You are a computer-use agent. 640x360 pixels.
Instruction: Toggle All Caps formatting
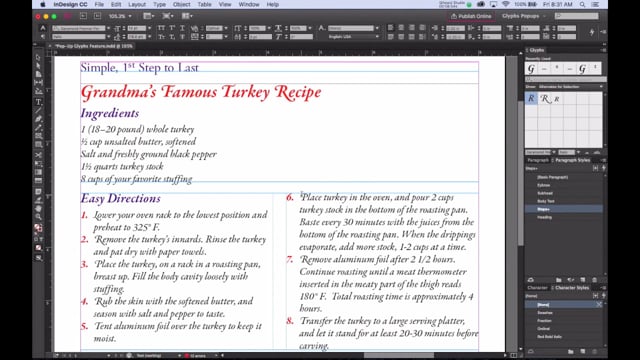point(161,28)
